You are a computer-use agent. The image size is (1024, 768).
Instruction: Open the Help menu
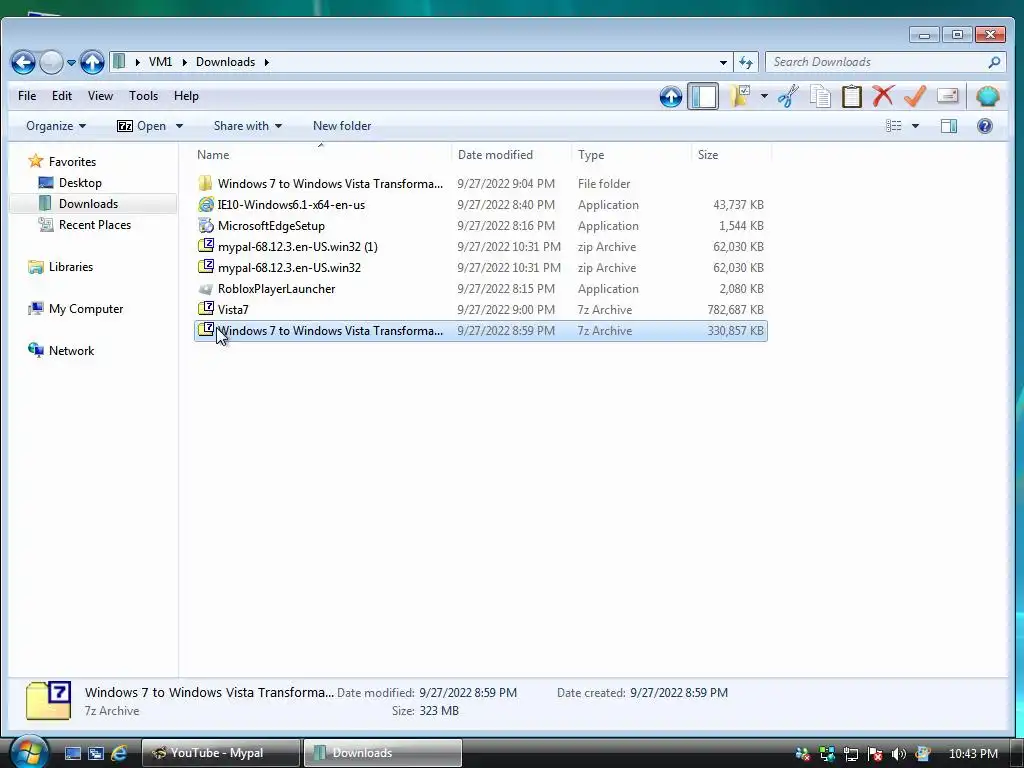tap(186, 95)
